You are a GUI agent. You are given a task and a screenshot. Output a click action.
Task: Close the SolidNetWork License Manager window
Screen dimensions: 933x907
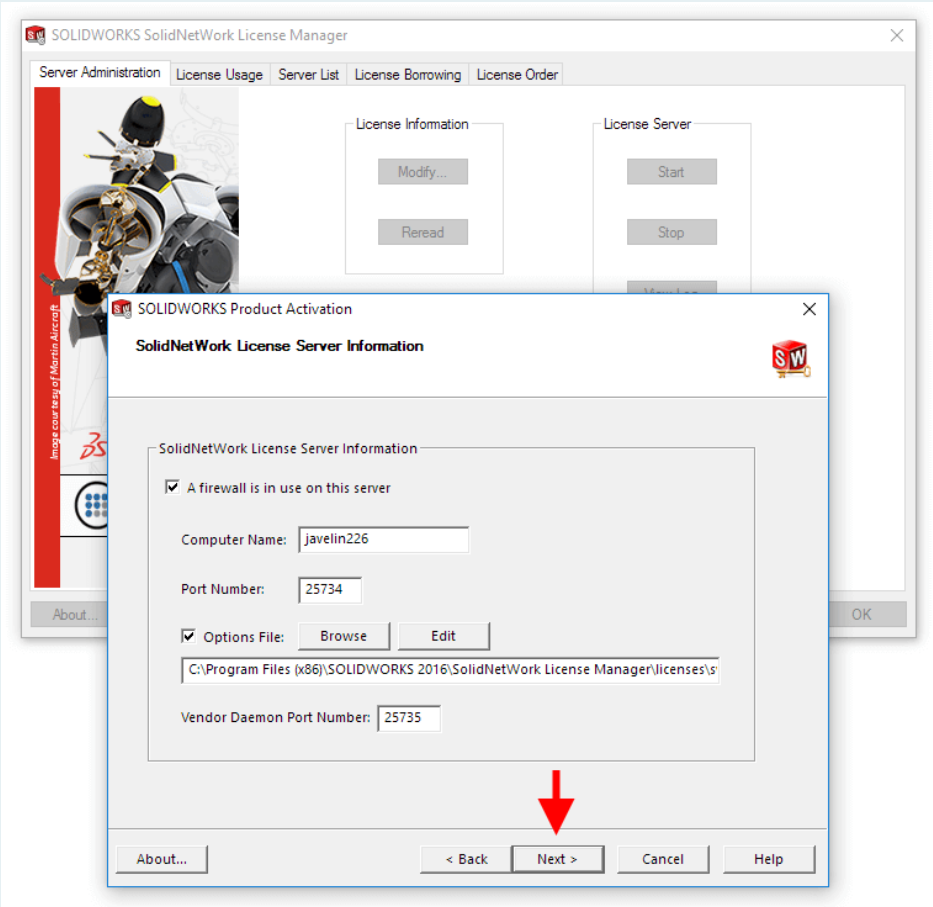click(x=897, y=35)
